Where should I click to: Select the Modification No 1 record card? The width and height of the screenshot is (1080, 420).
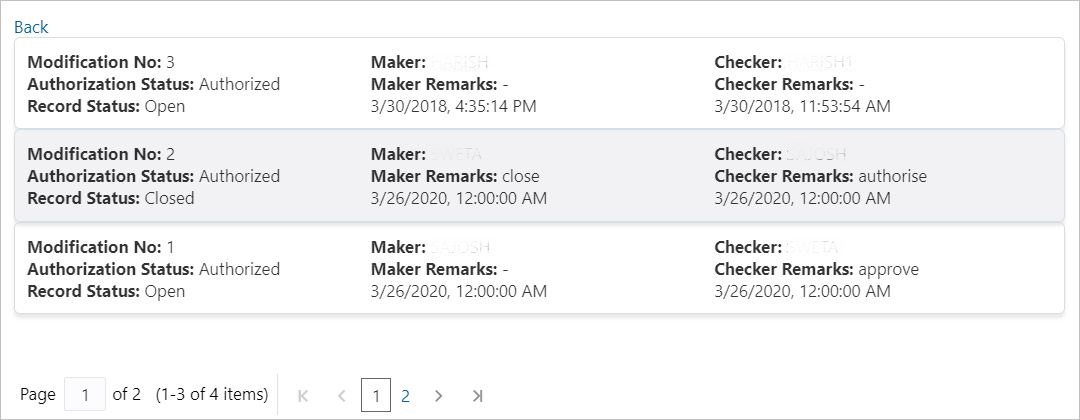(x=539, y=269)
